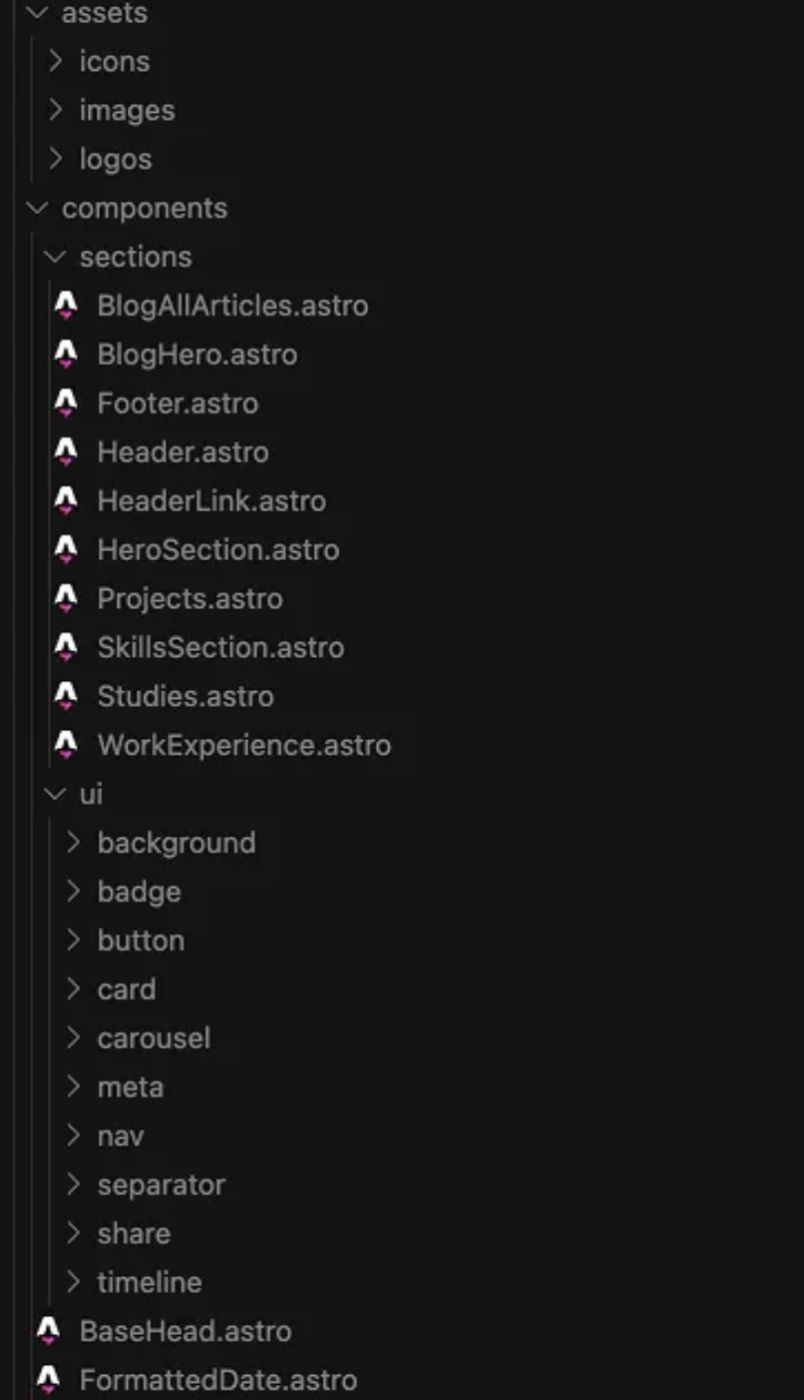Select the HeaderLink.astro file

coord(211,501)
